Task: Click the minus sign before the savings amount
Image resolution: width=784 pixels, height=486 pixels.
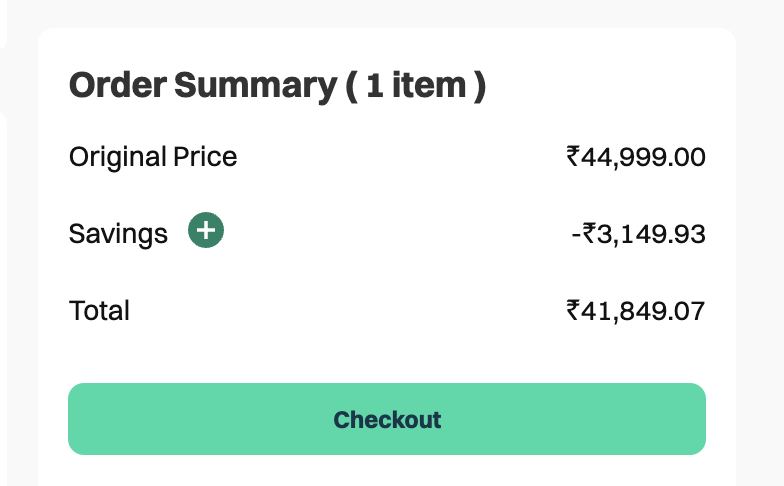Action: pyautogui.click(x=576, y=235)
